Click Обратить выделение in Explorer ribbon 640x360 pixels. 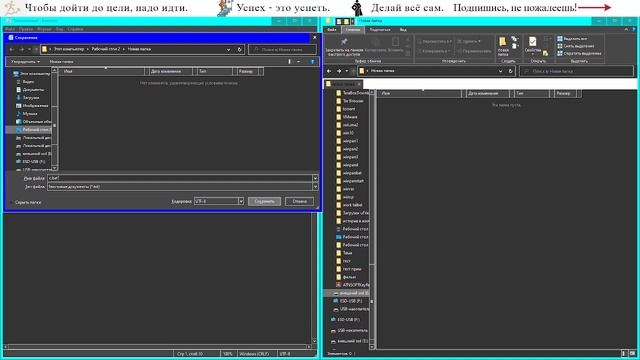coord(579,53)
